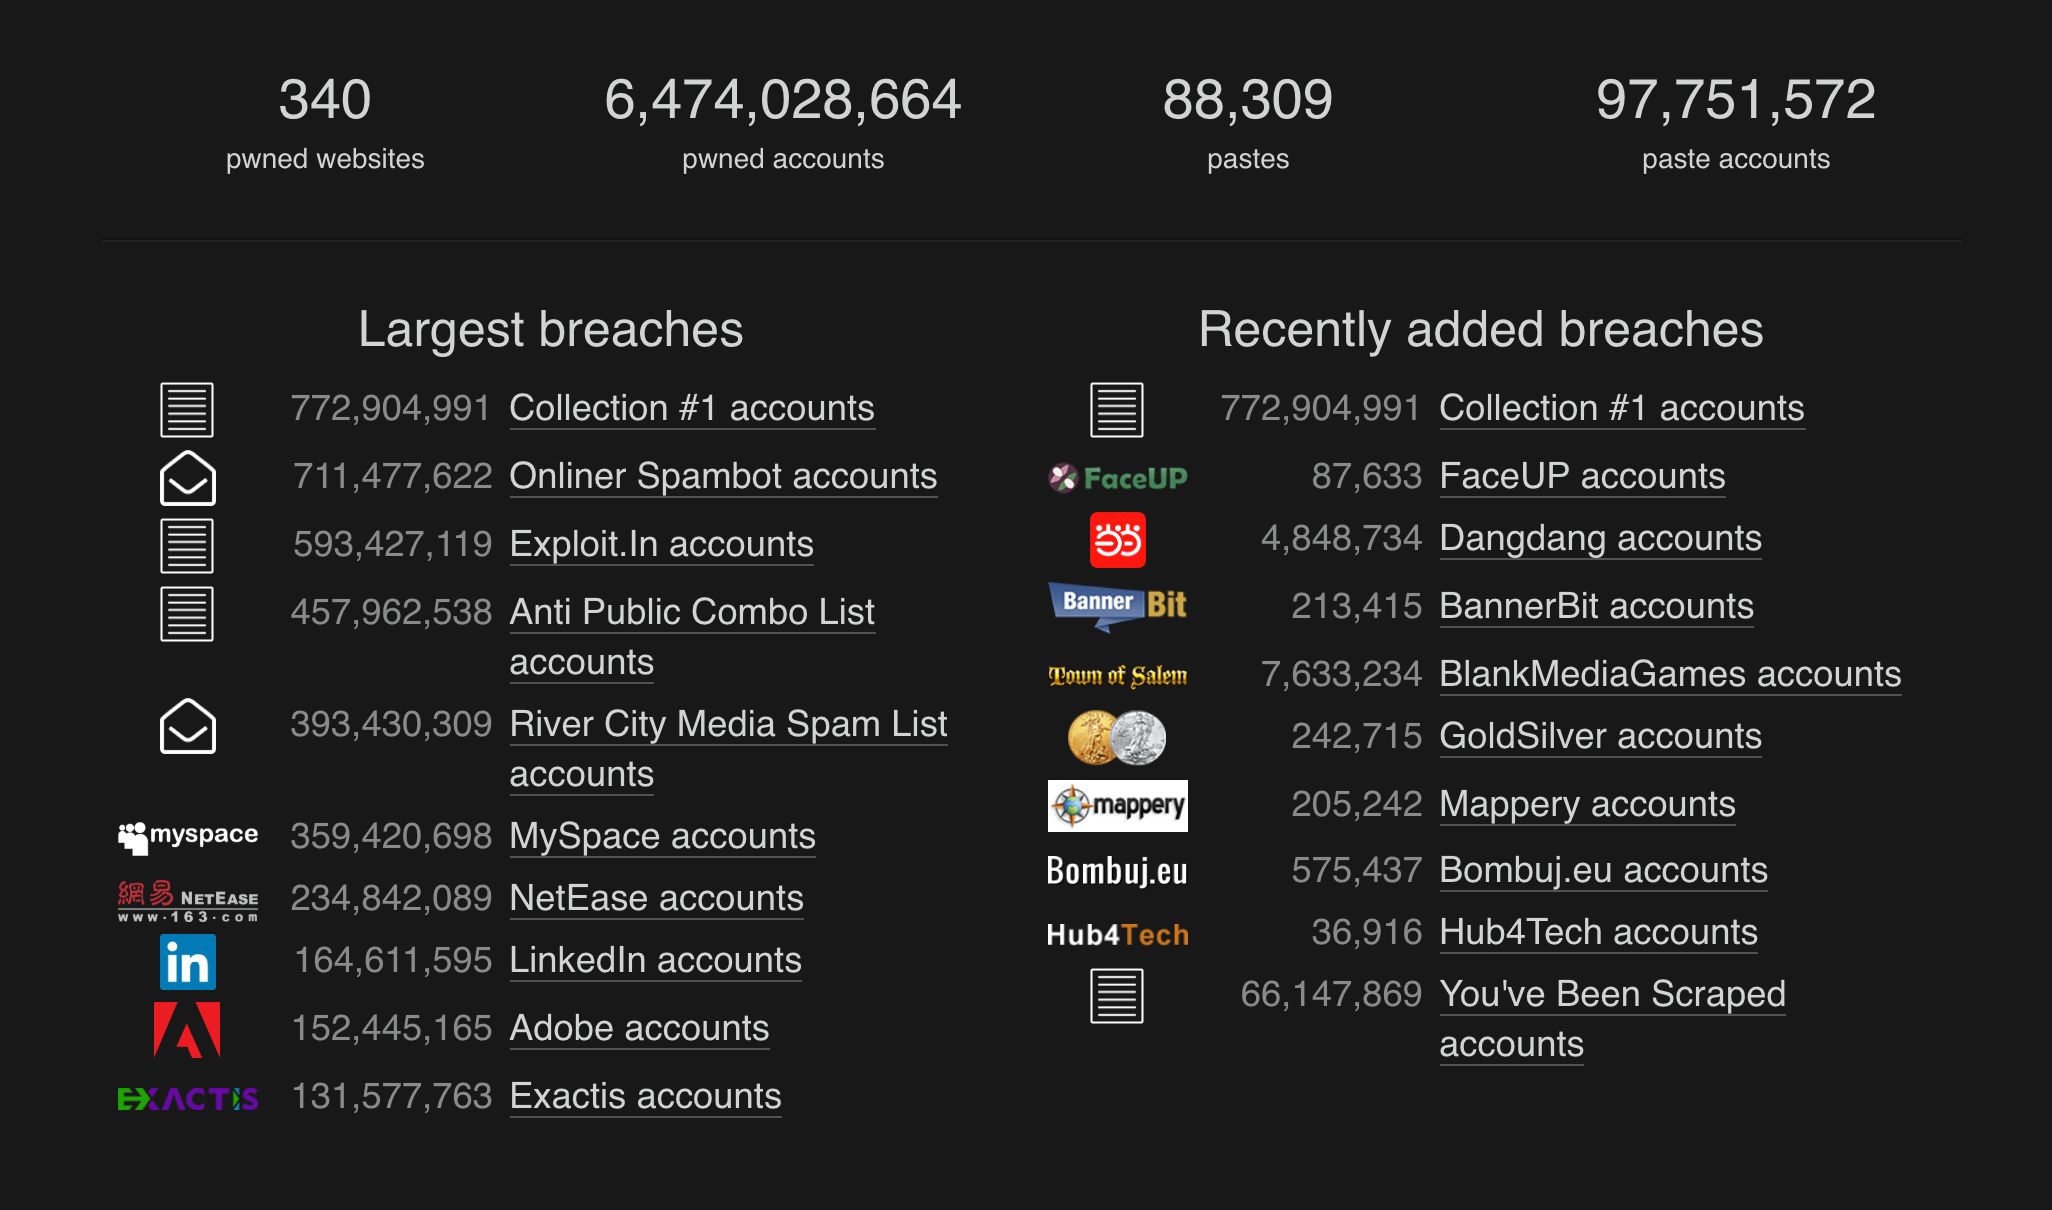The height and width of the screenshot is (1210, 2052).
Task: Click the BannerBit logo
Action: click(1117, 606)
